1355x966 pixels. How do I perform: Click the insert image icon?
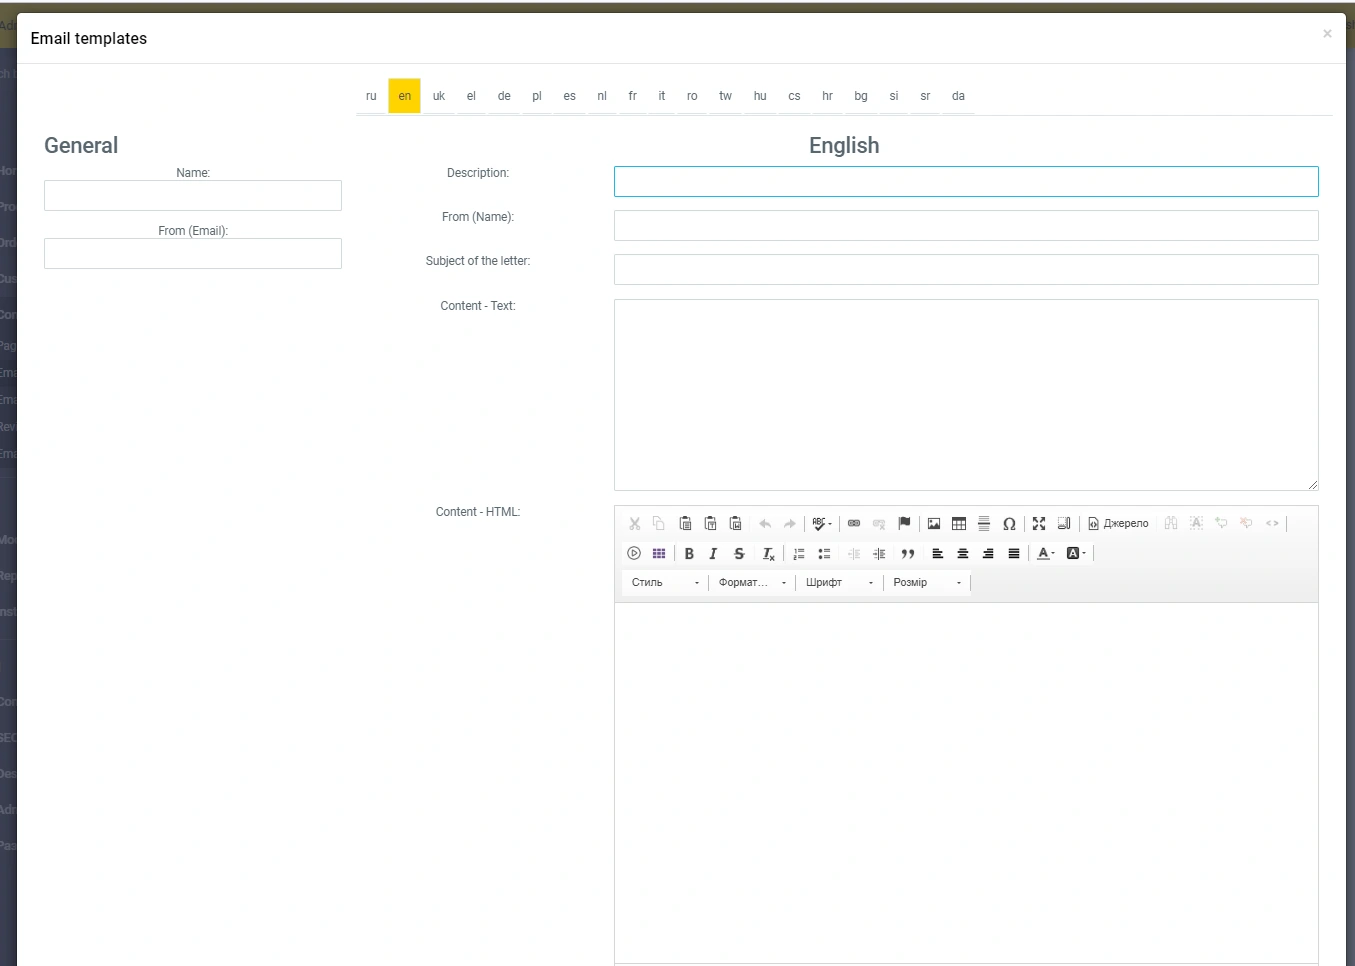(x=934, y=524)
